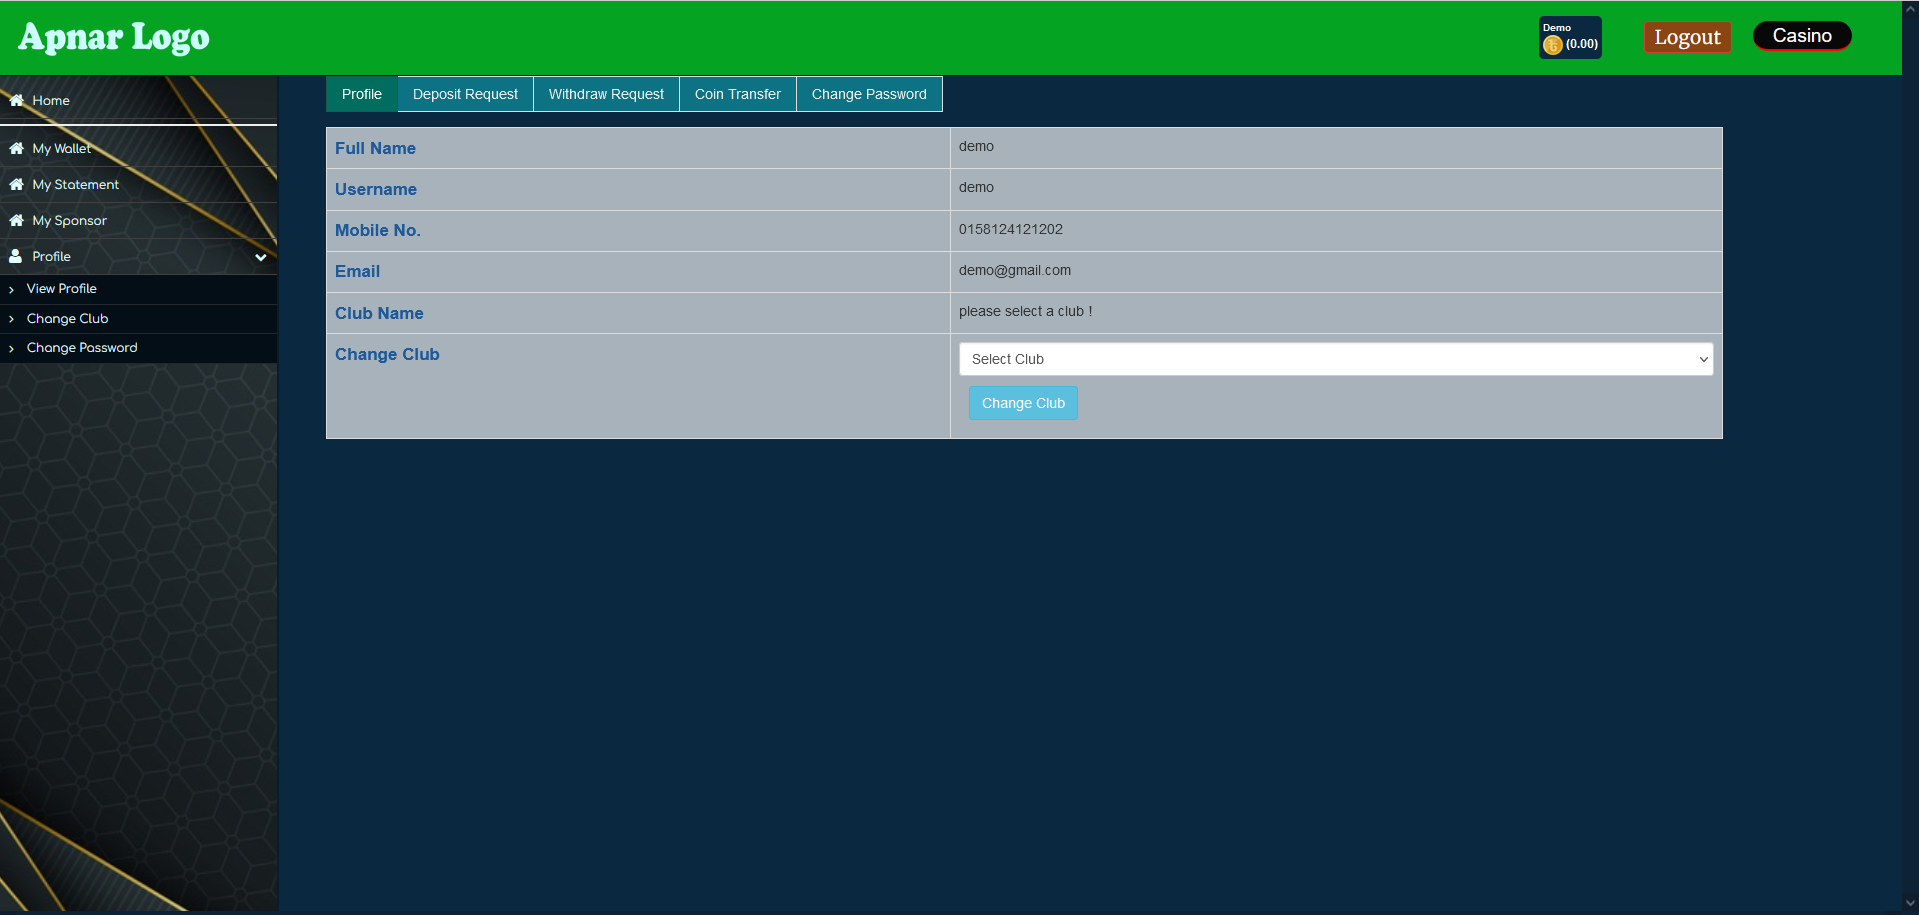The height and width of the screenshot is (915, 1919).
Task: Open the Casino button in header
Action: [1802, 36]
